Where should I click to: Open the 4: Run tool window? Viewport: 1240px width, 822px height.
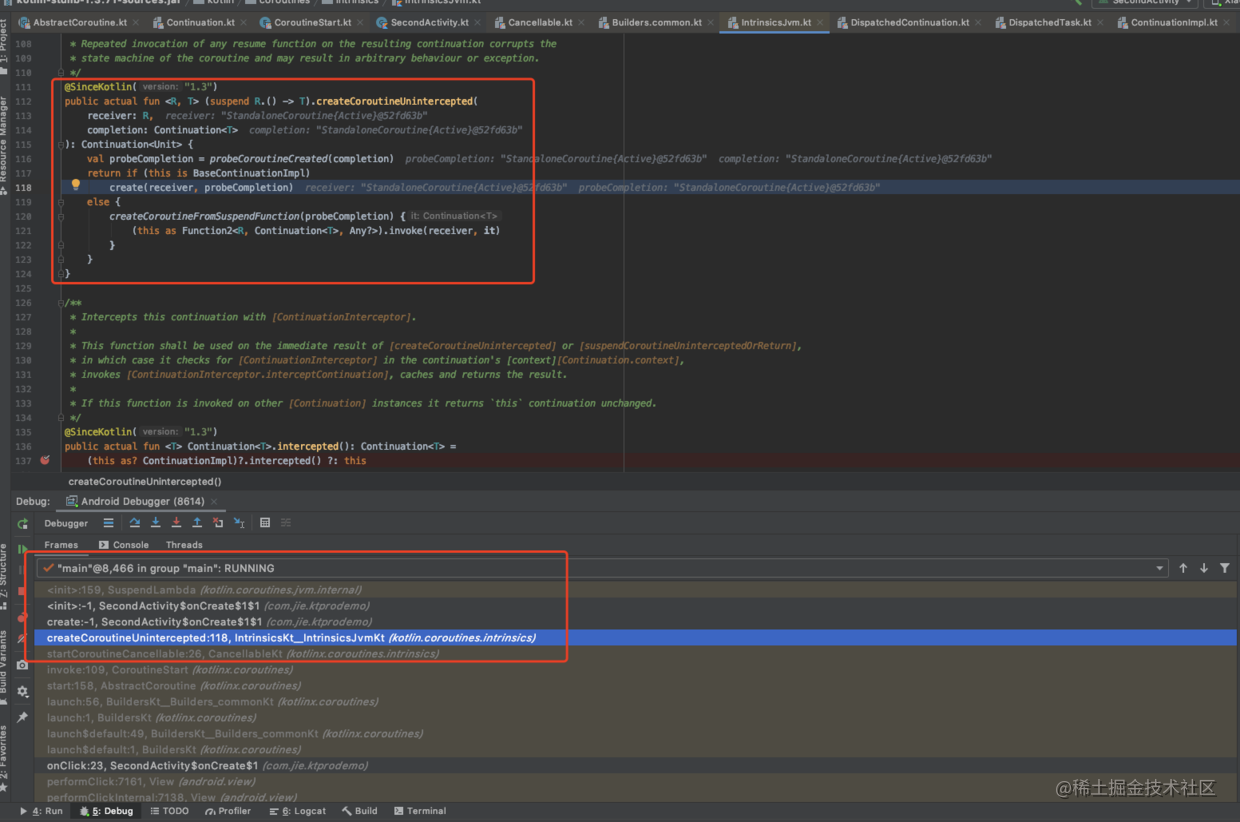(41, 811)
